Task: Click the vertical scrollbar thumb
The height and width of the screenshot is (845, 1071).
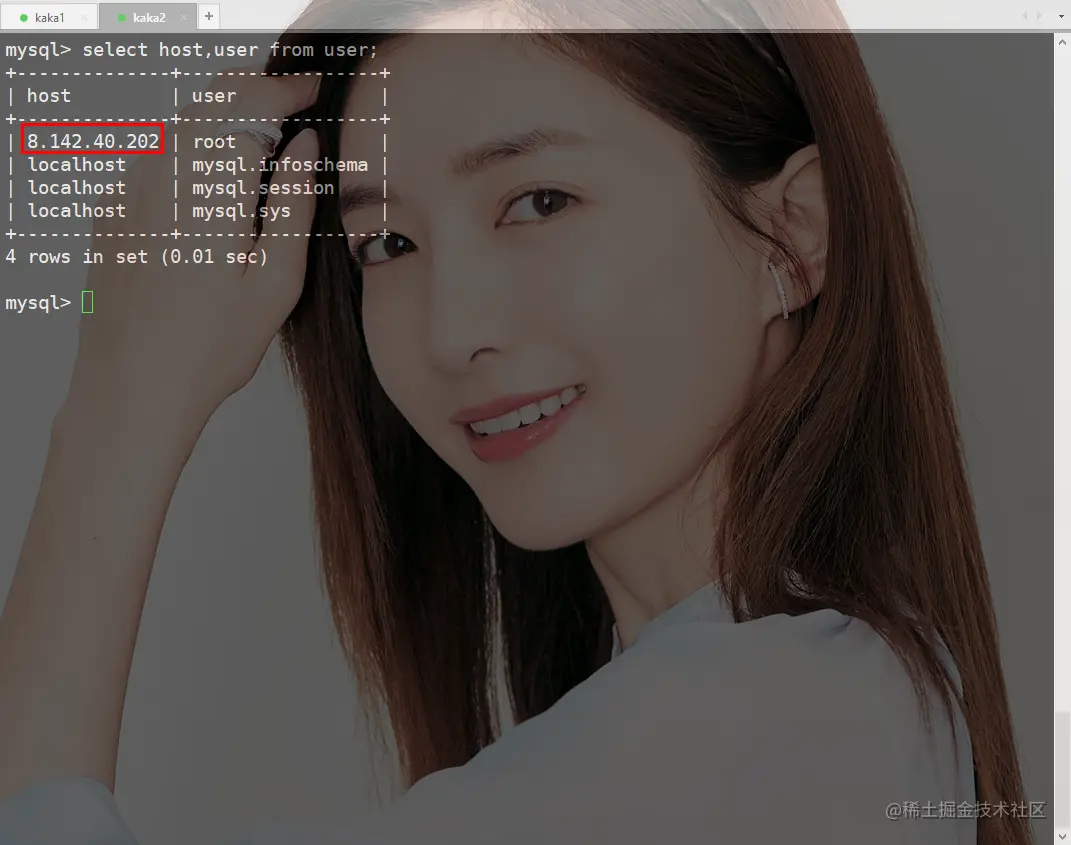Action: [1062, 768]
